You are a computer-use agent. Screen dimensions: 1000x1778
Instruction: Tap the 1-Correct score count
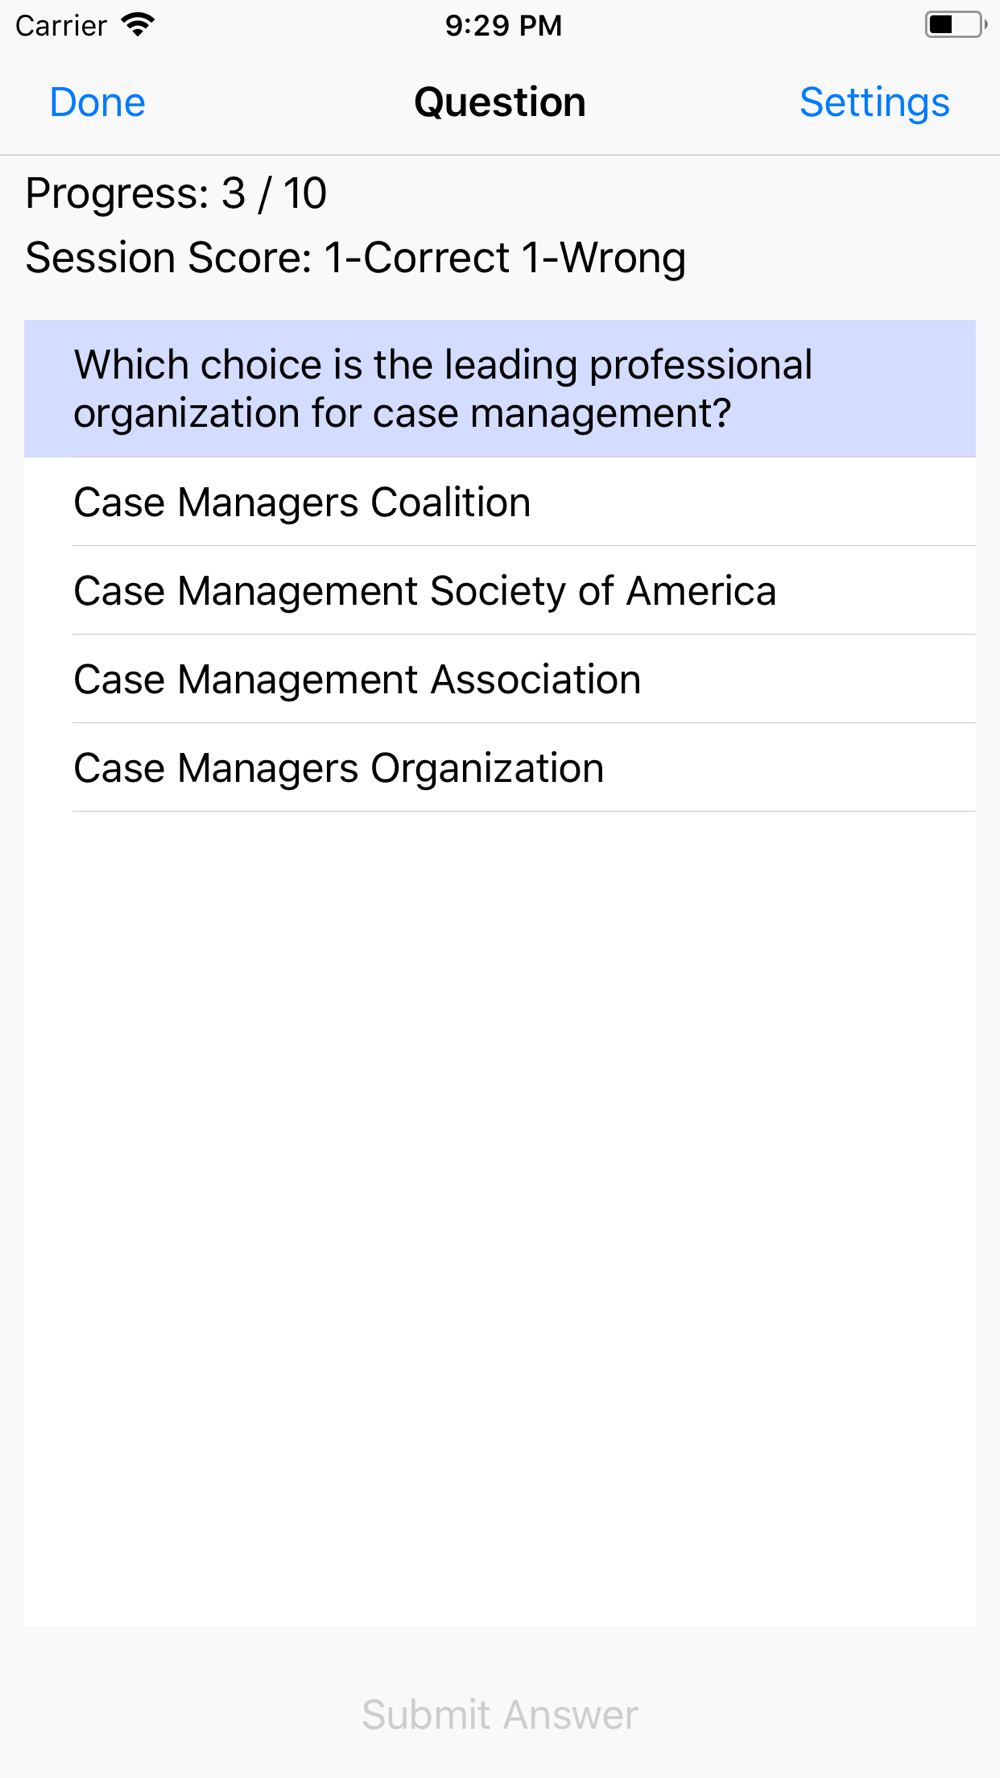[x=417, y=258]
